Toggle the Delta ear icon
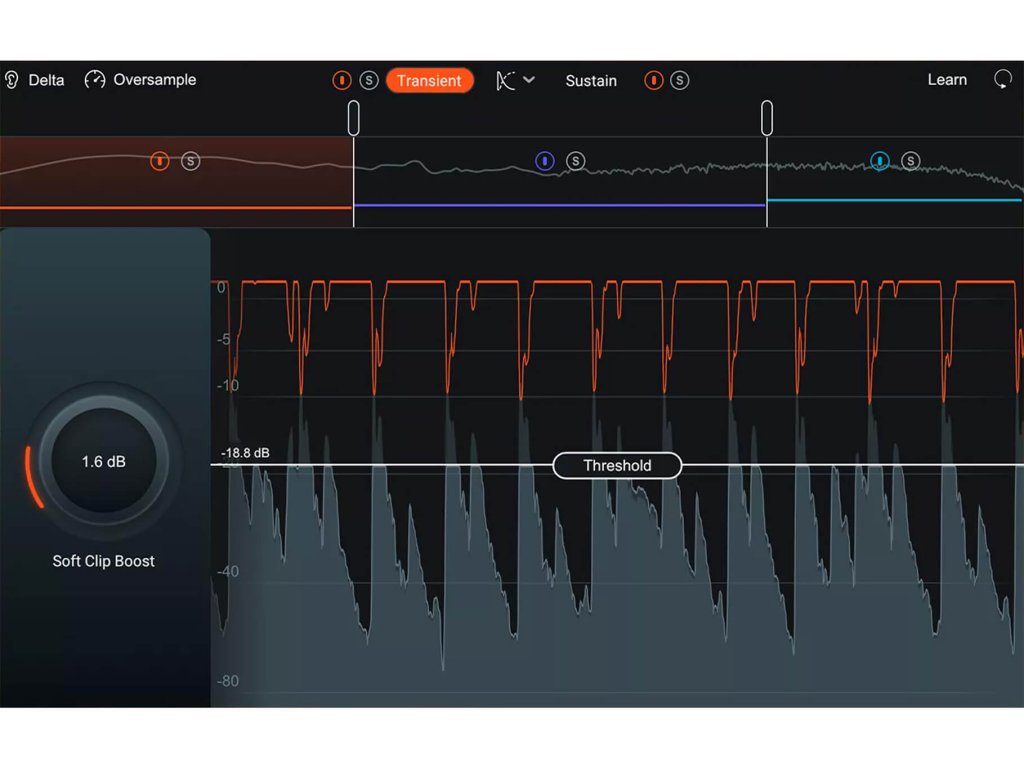The image size is (1024, 768). [x=12, y=80]
